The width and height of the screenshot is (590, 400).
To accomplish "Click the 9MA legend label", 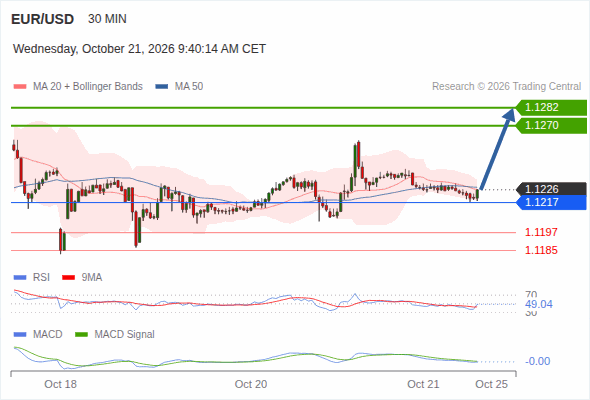I will pyautogui.click(x=92, y=278).
